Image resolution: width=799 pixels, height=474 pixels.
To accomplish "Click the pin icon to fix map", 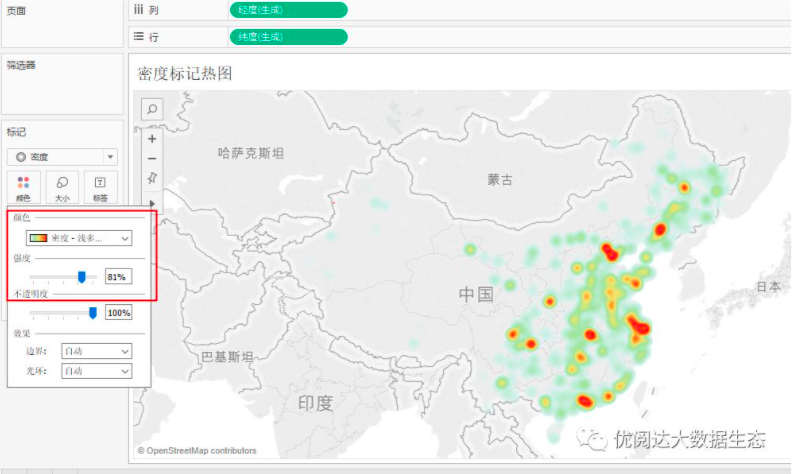I will point(152,178).
